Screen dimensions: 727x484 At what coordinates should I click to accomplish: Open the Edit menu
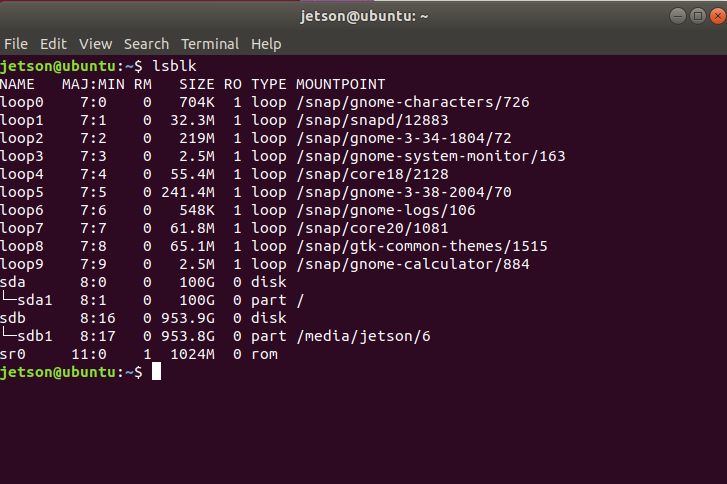coord(53,44)
